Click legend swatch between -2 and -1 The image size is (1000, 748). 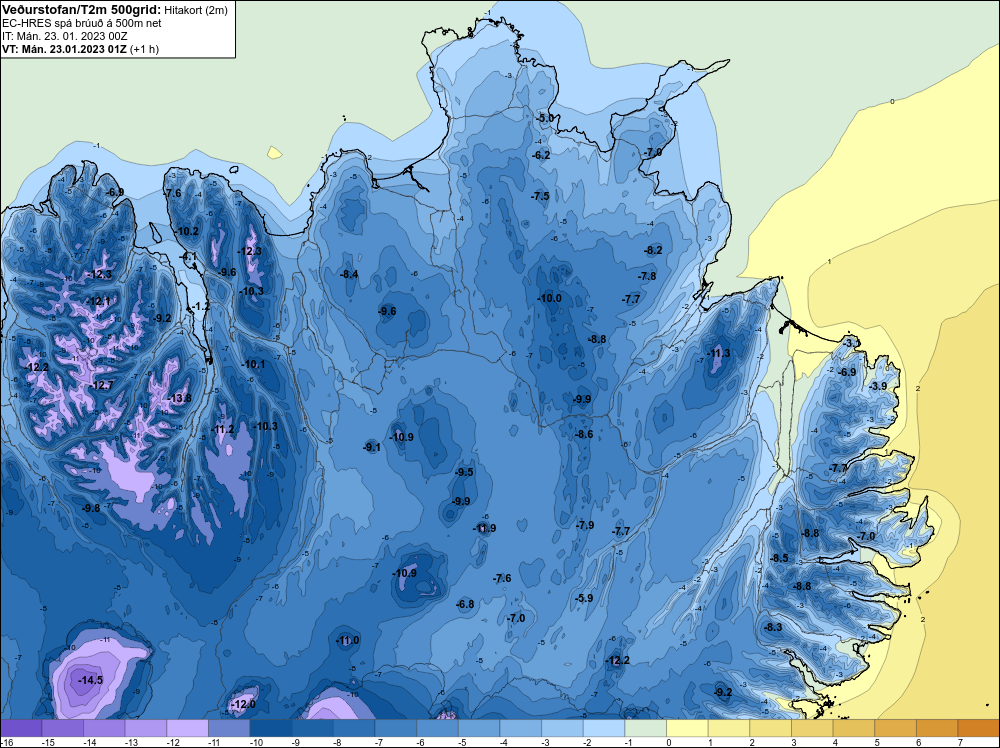(x=603, y=728)
